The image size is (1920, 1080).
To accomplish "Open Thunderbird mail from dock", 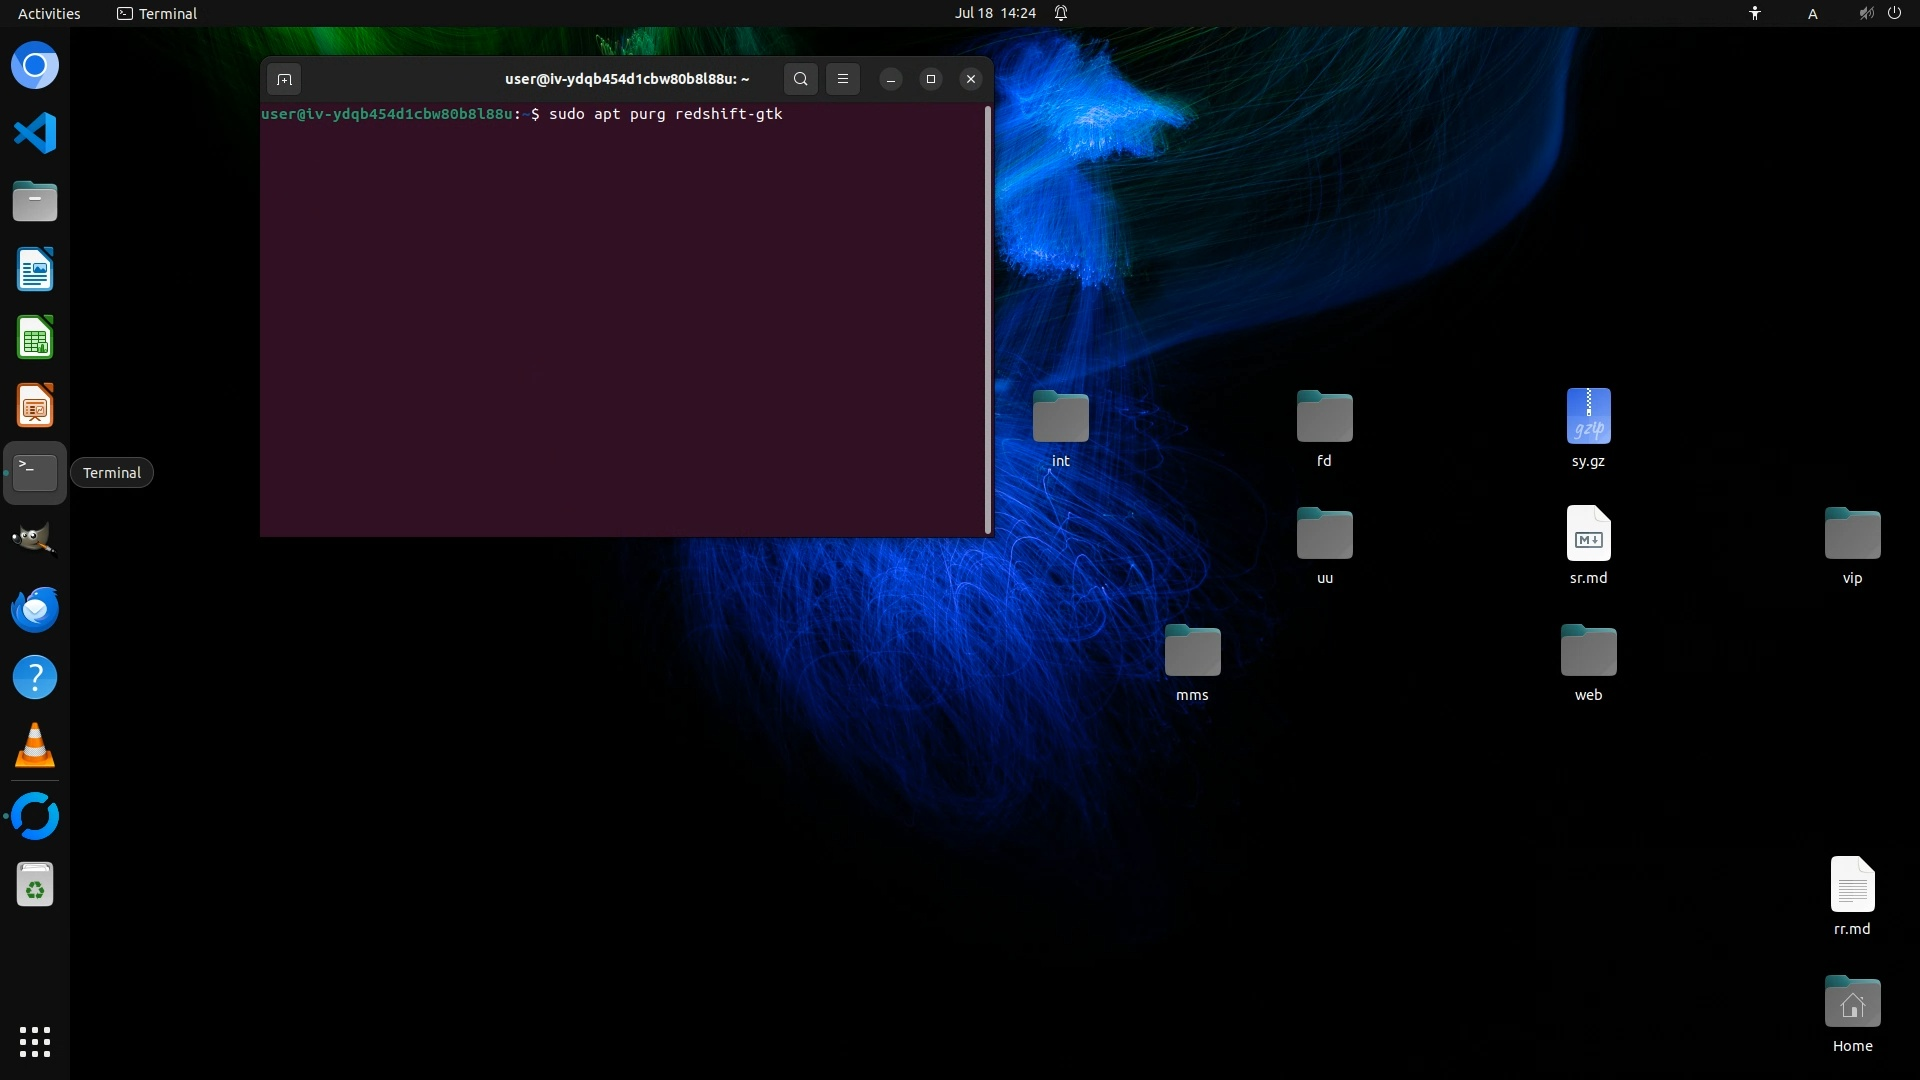I will pos(35,609).
